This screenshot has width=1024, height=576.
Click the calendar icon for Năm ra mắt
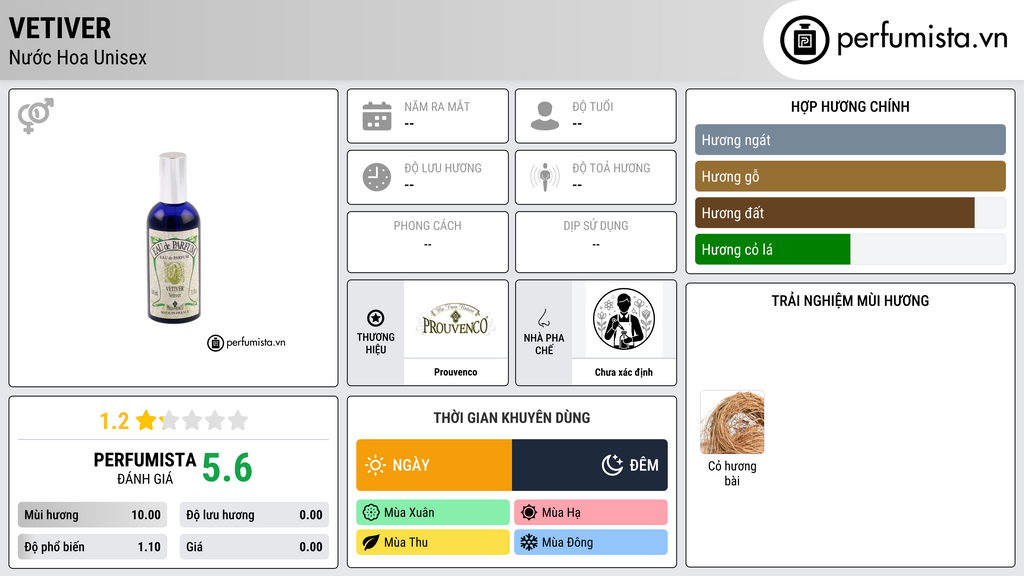[x=377, y=116]
